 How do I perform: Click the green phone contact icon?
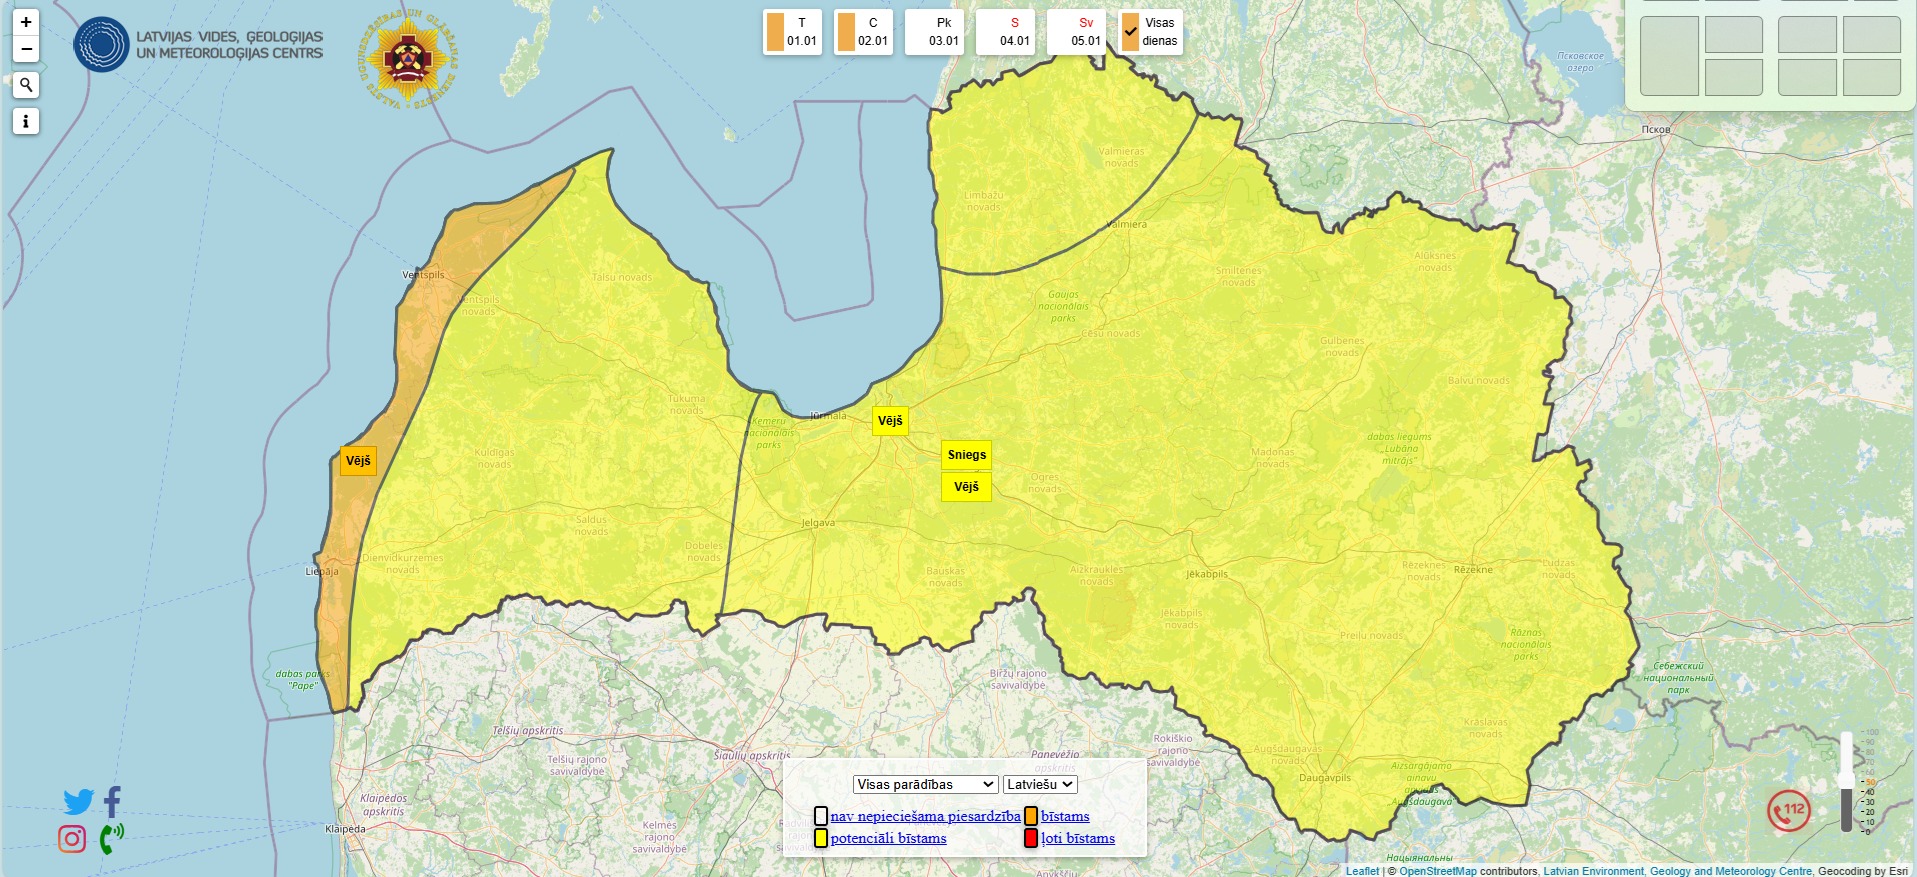[111, 838]
